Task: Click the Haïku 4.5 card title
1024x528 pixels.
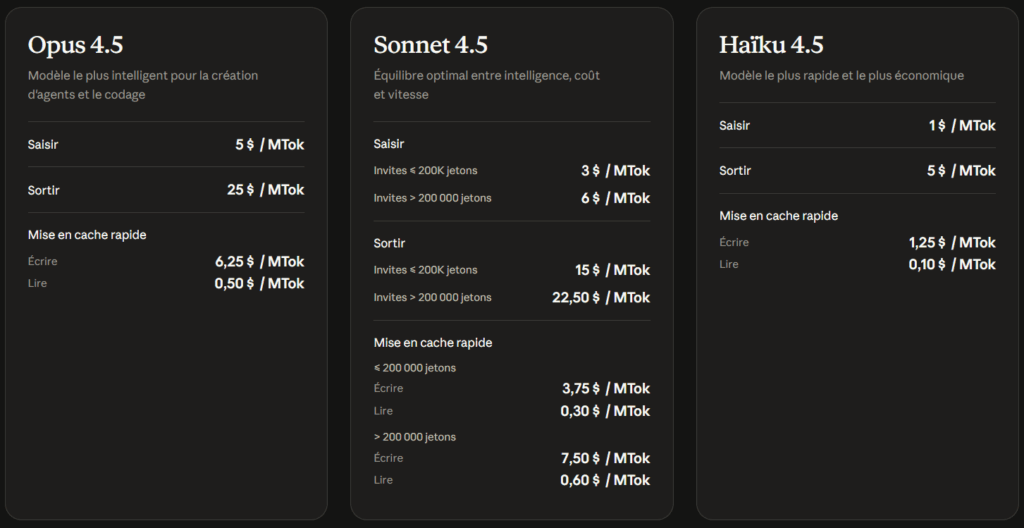Action: point(772,45)
